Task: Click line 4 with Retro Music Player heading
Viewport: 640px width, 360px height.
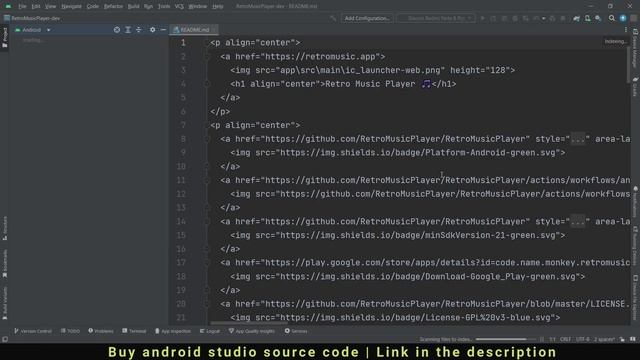Action: click(x=343, y=84)
